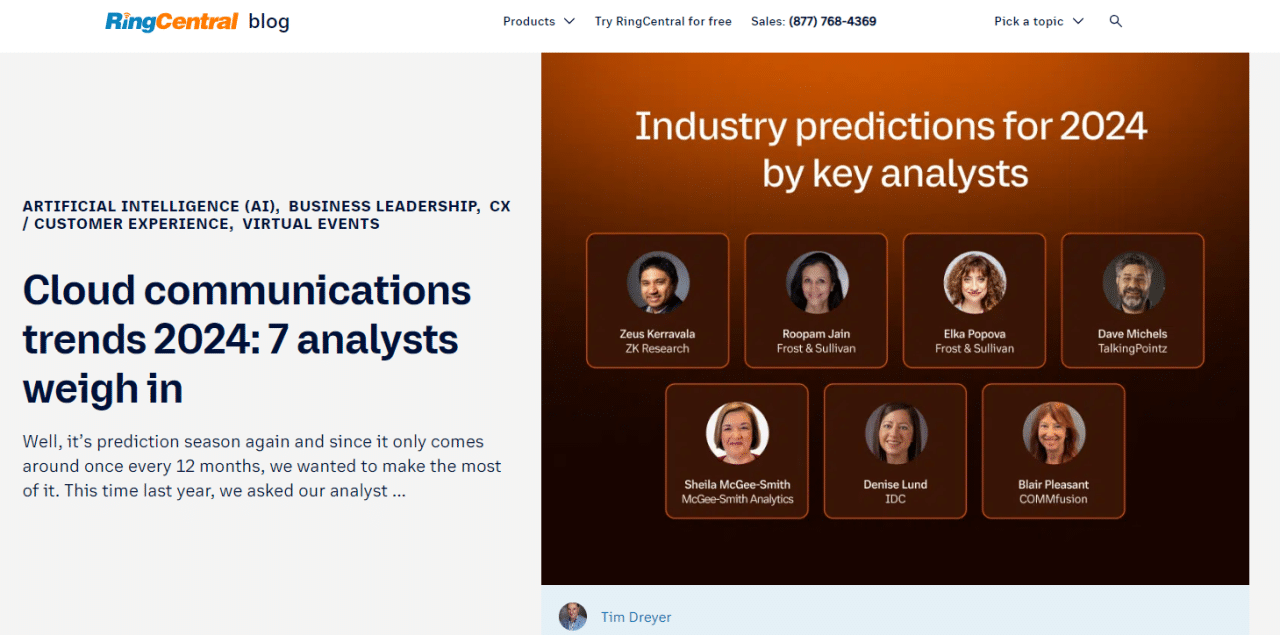
Task: Click Zeus Kerravala's analyst card
Action: pyautogui.click(x=657, y=300)
